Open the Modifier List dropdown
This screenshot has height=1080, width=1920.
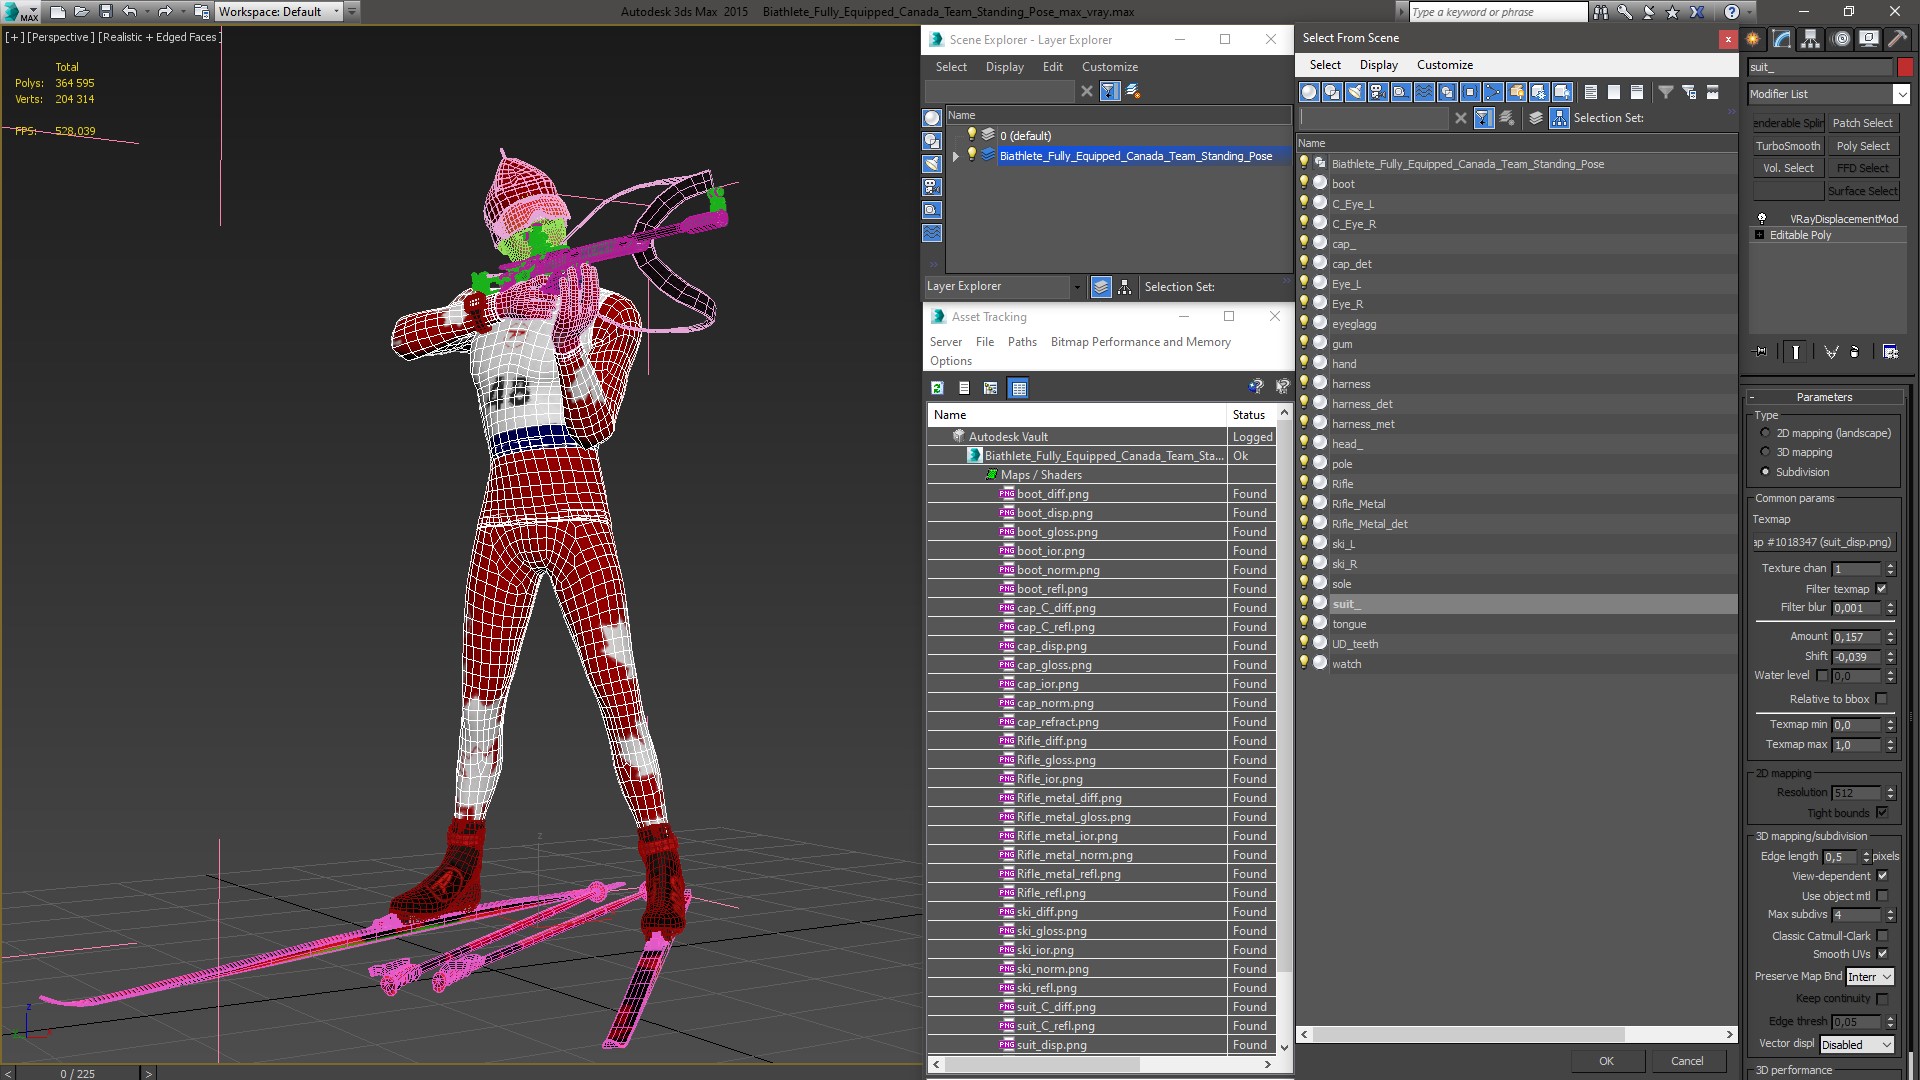(x=1901, y=94)
